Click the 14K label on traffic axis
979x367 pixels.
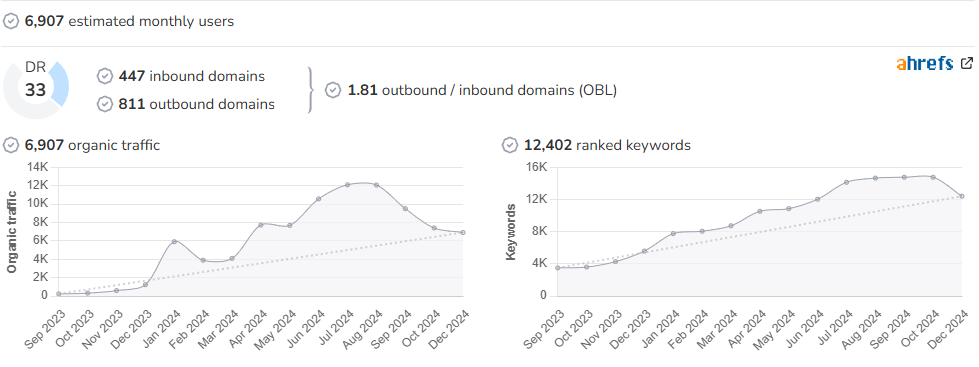(x=37, y=167)
